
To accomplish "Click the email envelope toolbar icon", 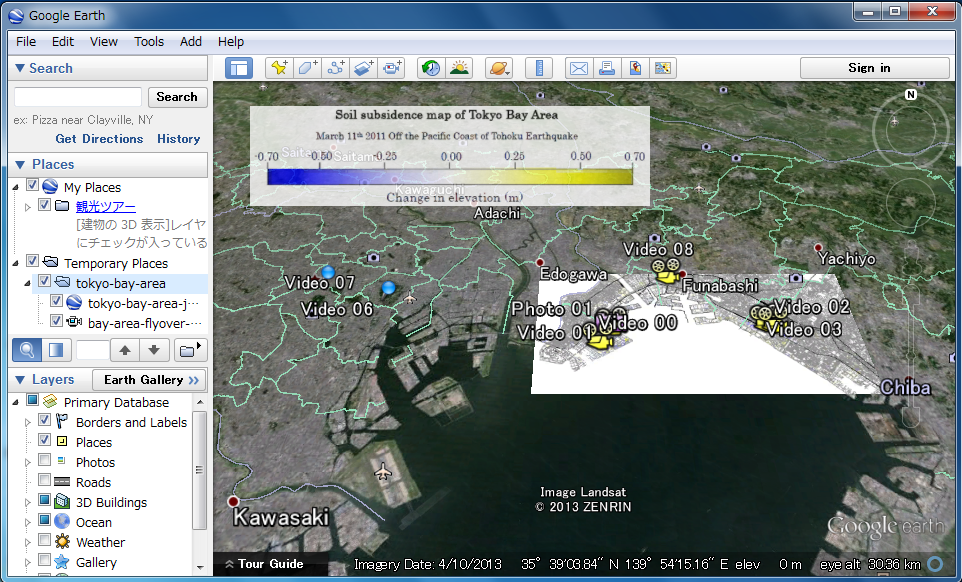I will coord(578,68).
